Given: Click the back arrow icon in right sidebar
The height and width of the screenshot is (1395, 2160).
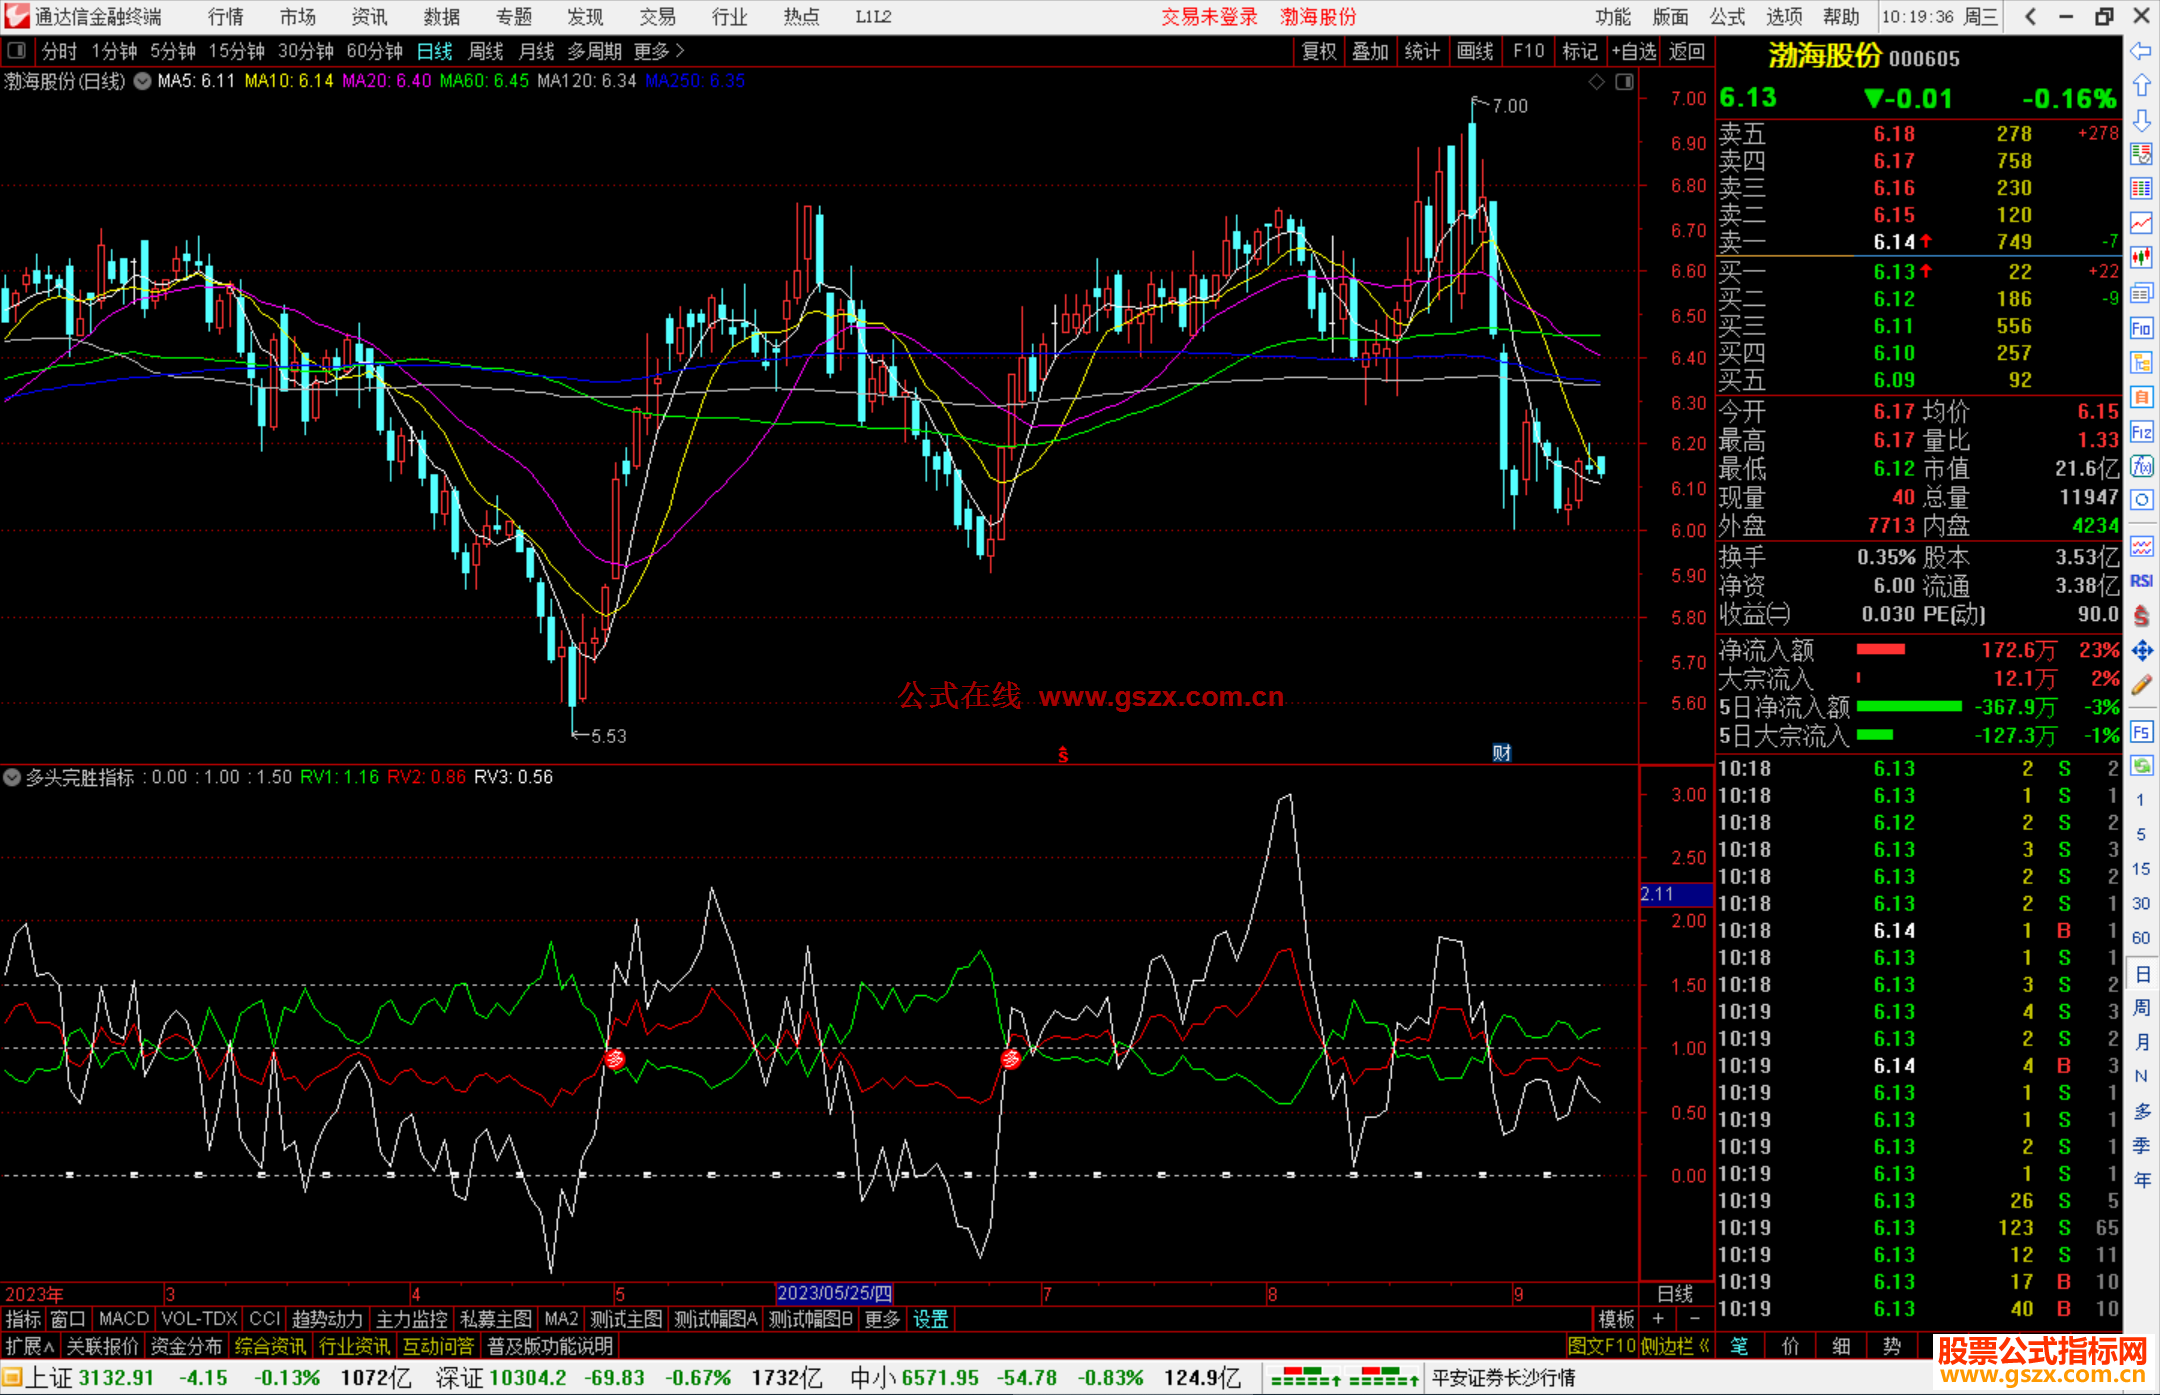Looking at the screenshot, I should (2141, 51).
